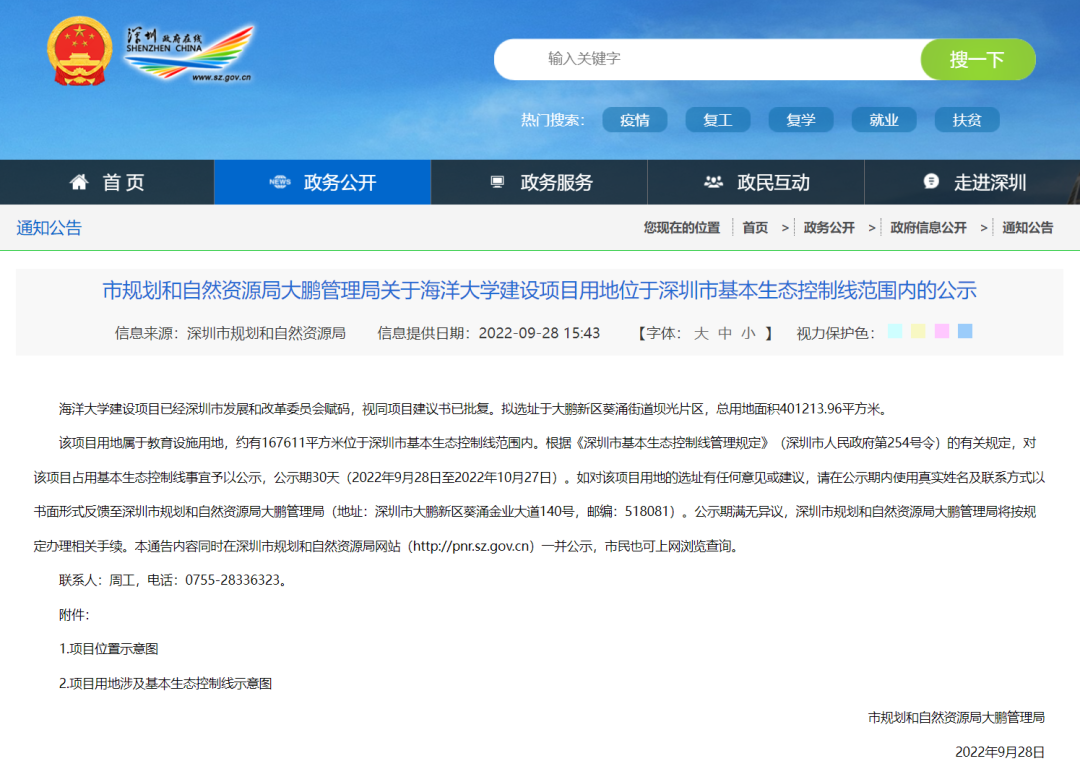The height and width of the screenshot is (782, 1080).
Task: Click the info icon on 走进深圳
Action: [931, 181]
